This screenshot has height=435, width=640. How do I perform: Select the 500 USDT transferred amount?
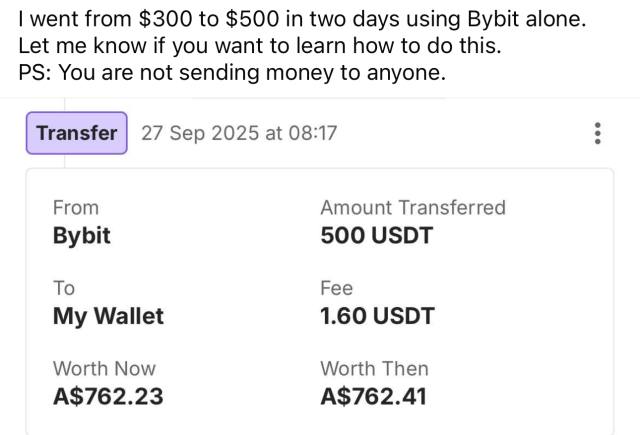point(376,236)
